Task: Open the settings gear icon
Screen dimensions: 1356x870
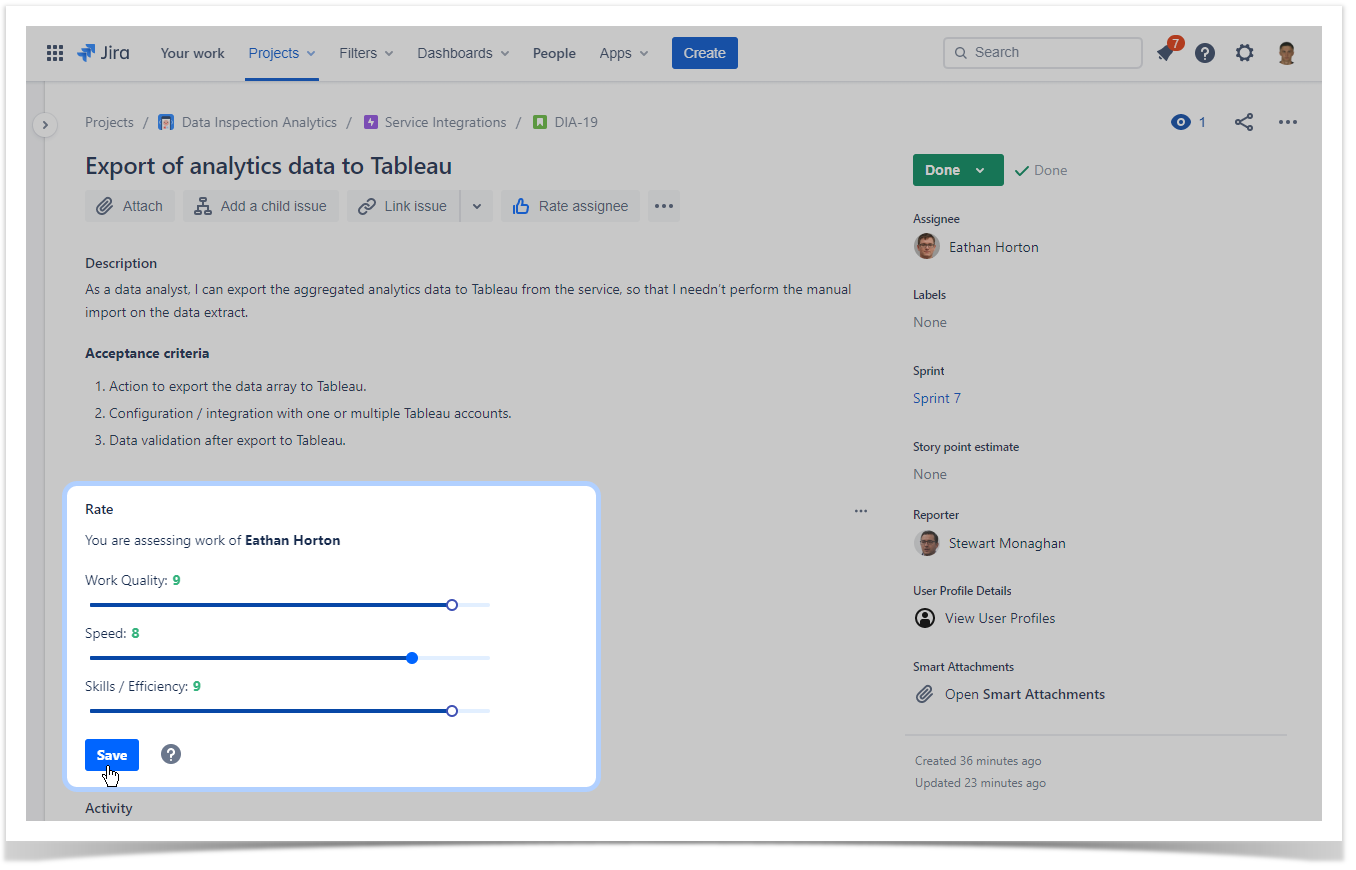Action: coord(1244,53)
